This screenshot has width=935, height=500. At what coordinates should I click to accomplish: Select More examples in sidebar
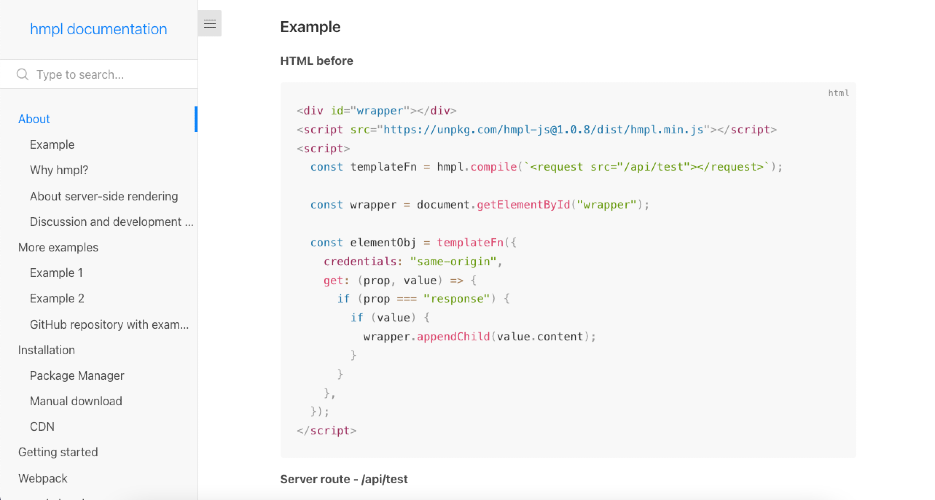[x=58, y=247]
